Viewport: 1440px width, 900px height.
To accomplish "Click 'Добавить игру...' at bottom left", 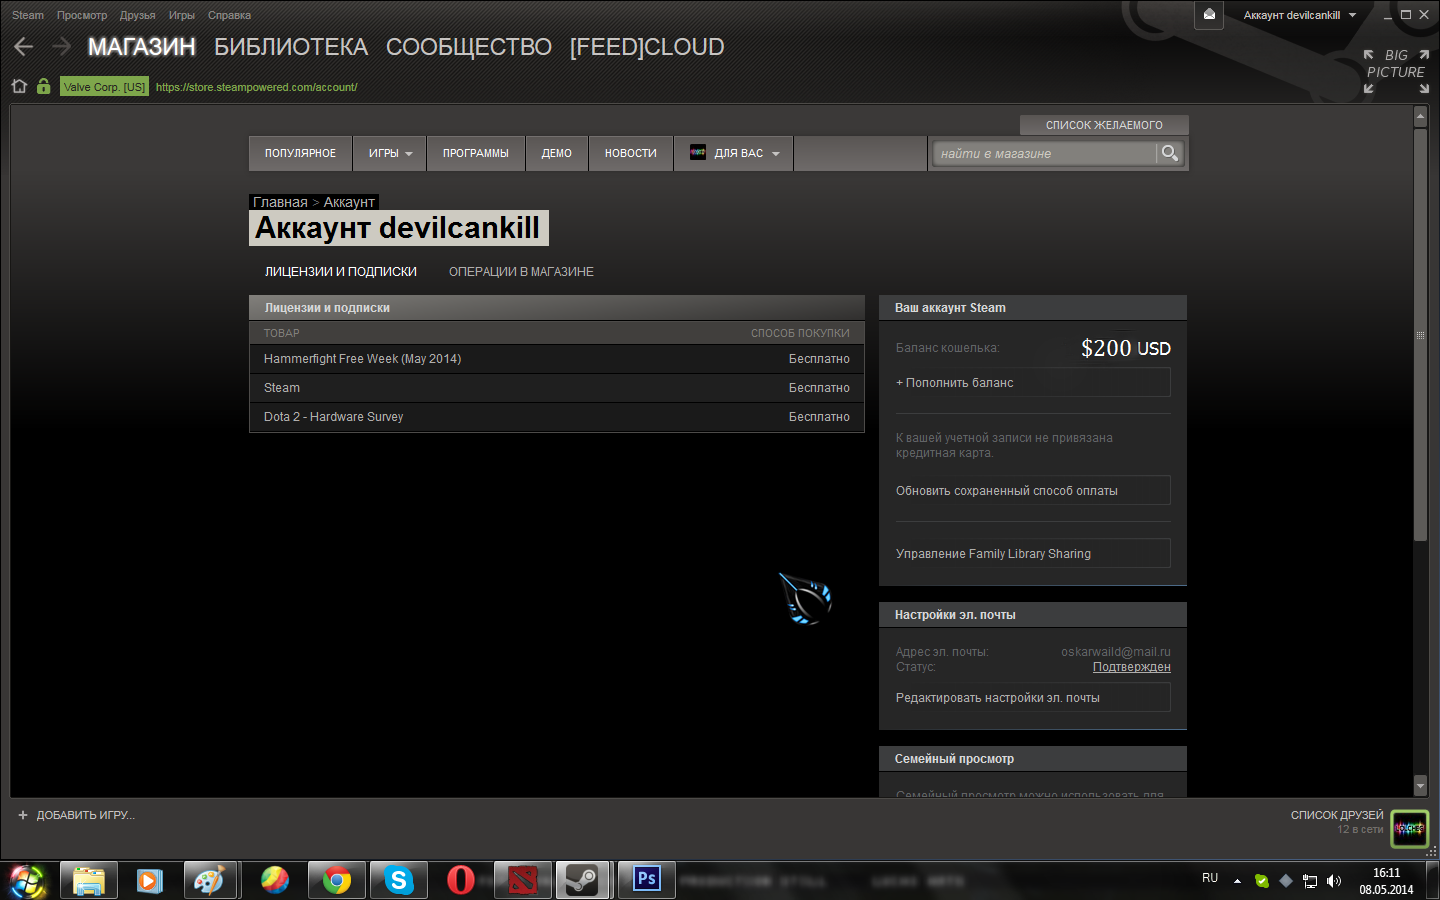I will [85, 815].
